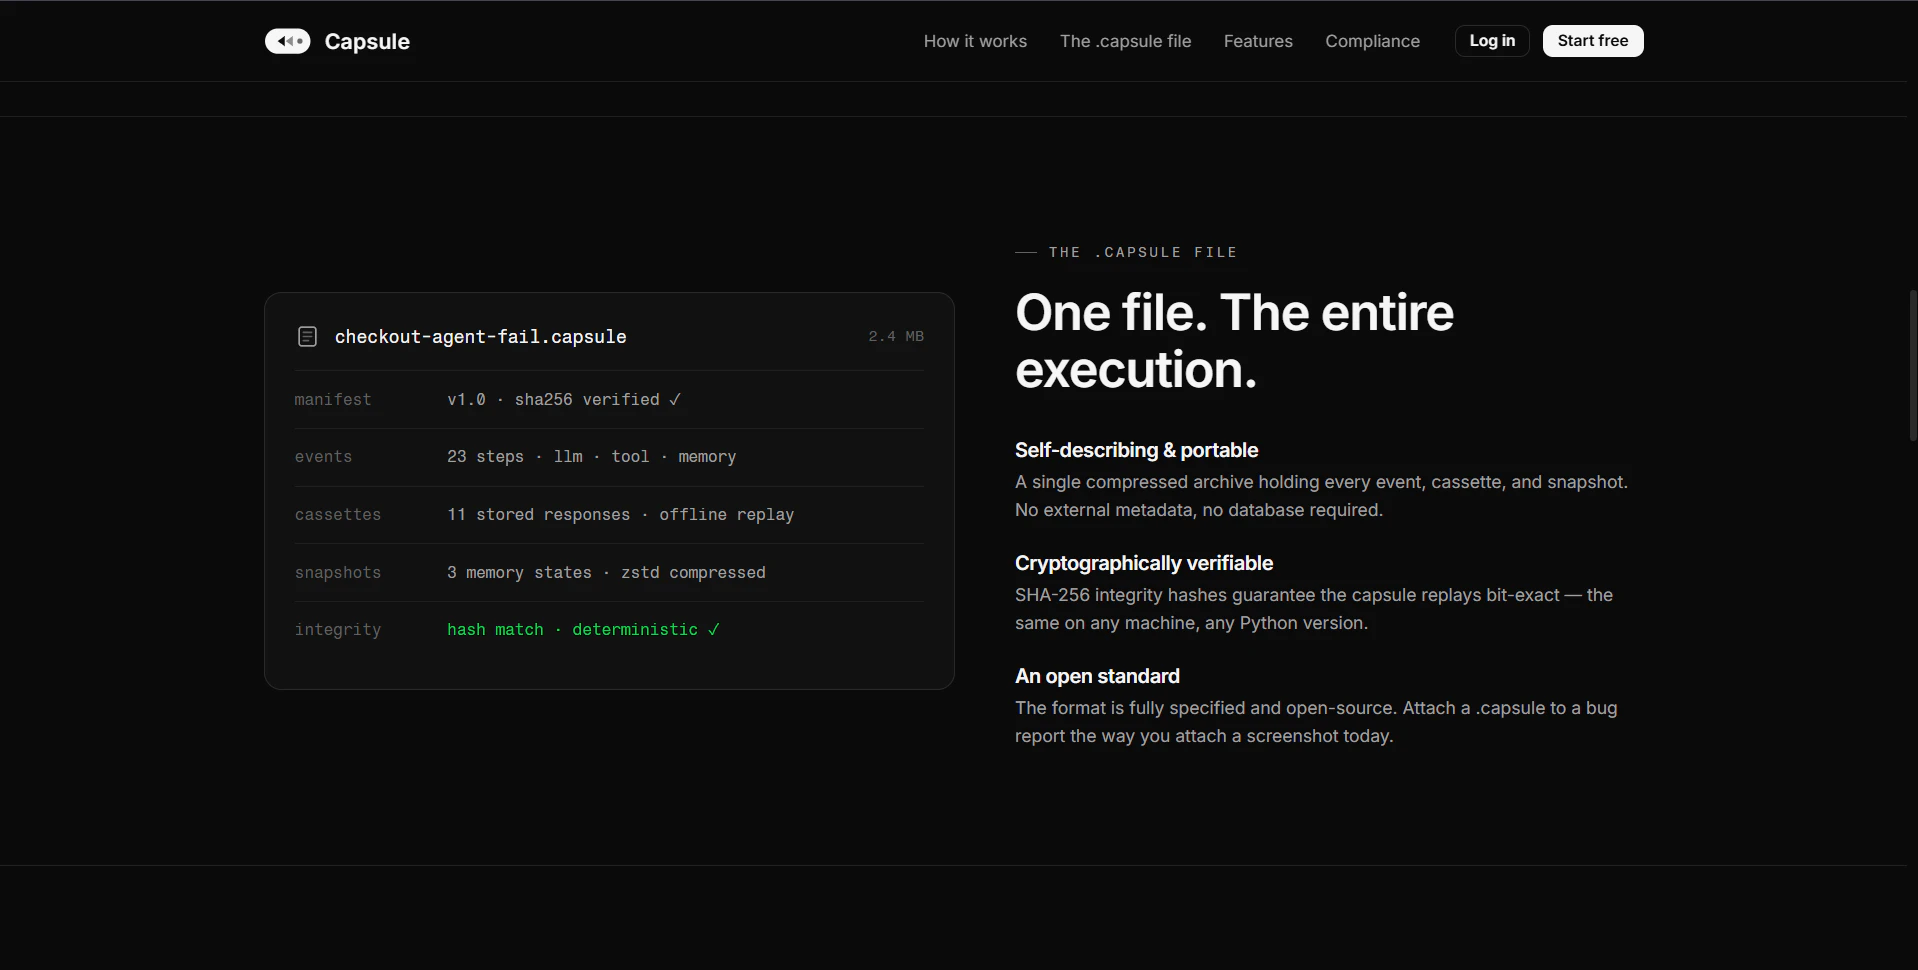This screenshot has width=1918, height=970.
Task: Click '11 stored responses · offline replay' value
Action: click(x=620, y=515)
